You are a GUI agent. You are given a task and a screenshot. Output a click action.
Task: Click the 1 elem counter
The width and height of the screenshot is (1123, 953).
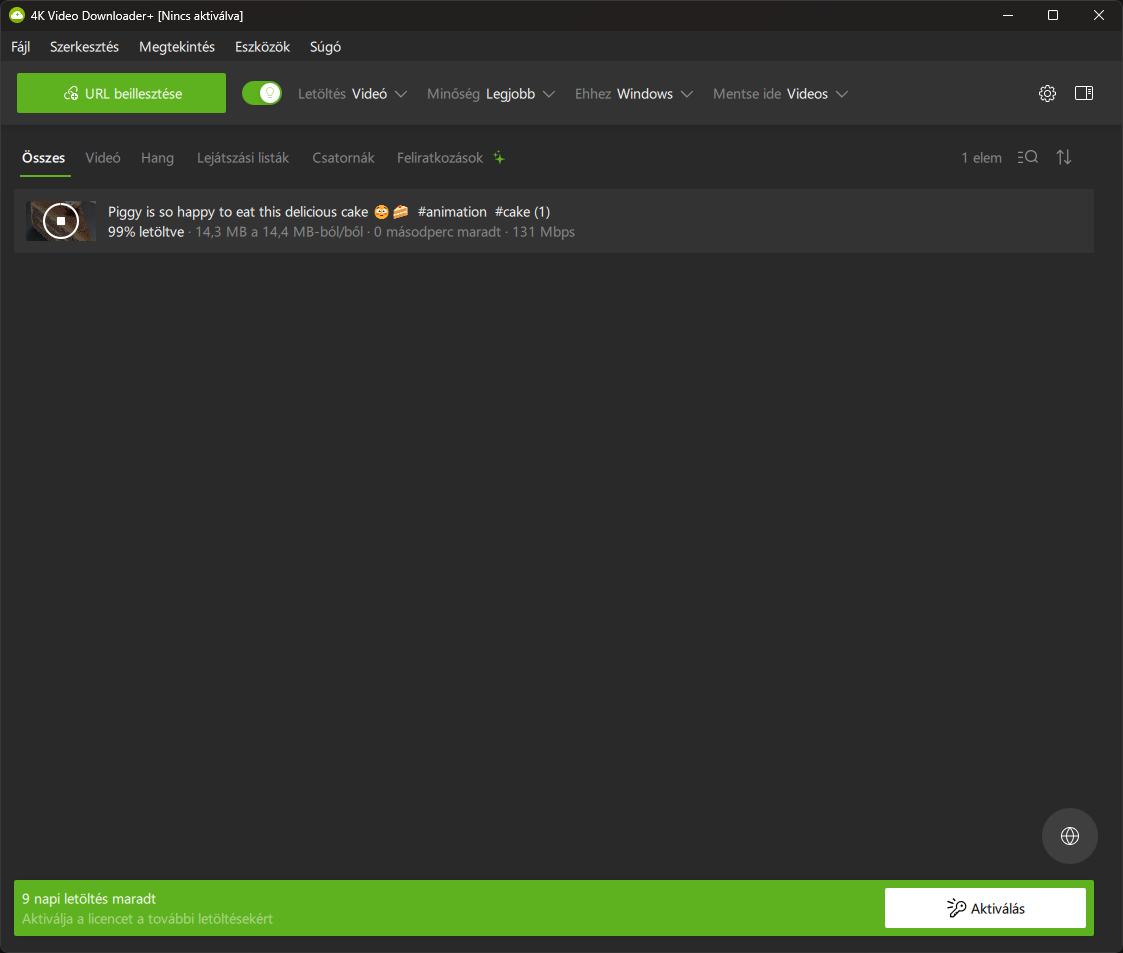(981, 158)
